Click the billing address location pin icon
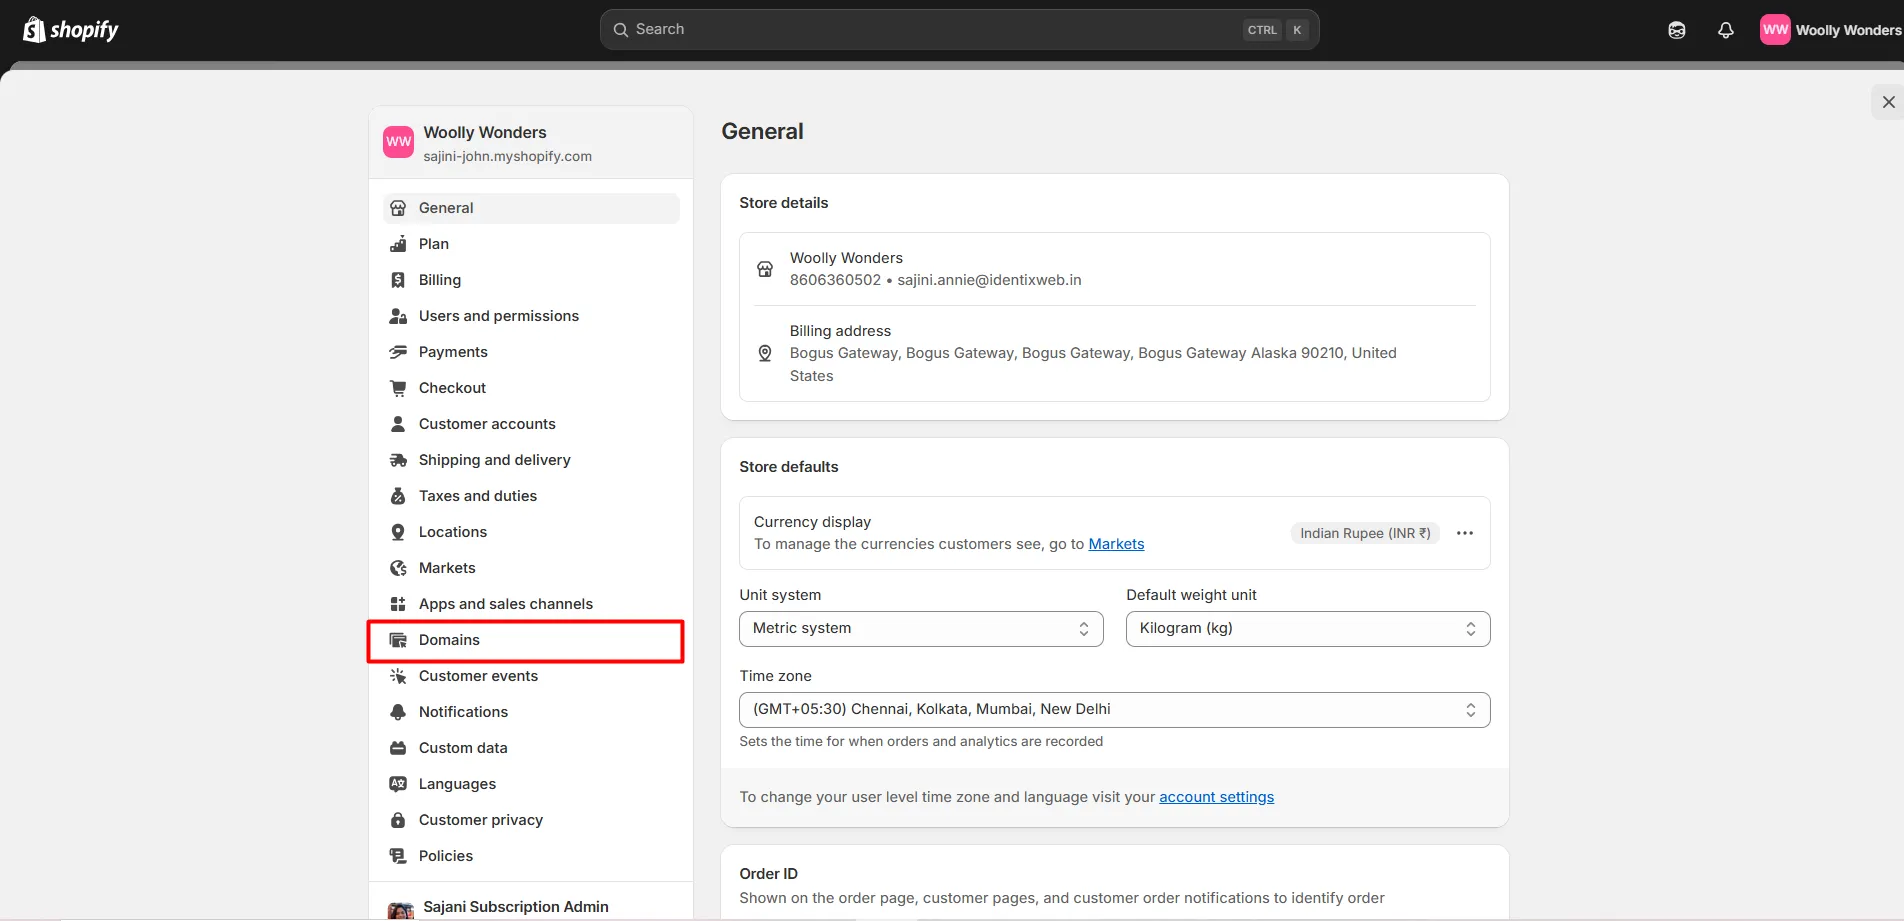Viewport: 1904px width, 921px height. click(765, 353)
